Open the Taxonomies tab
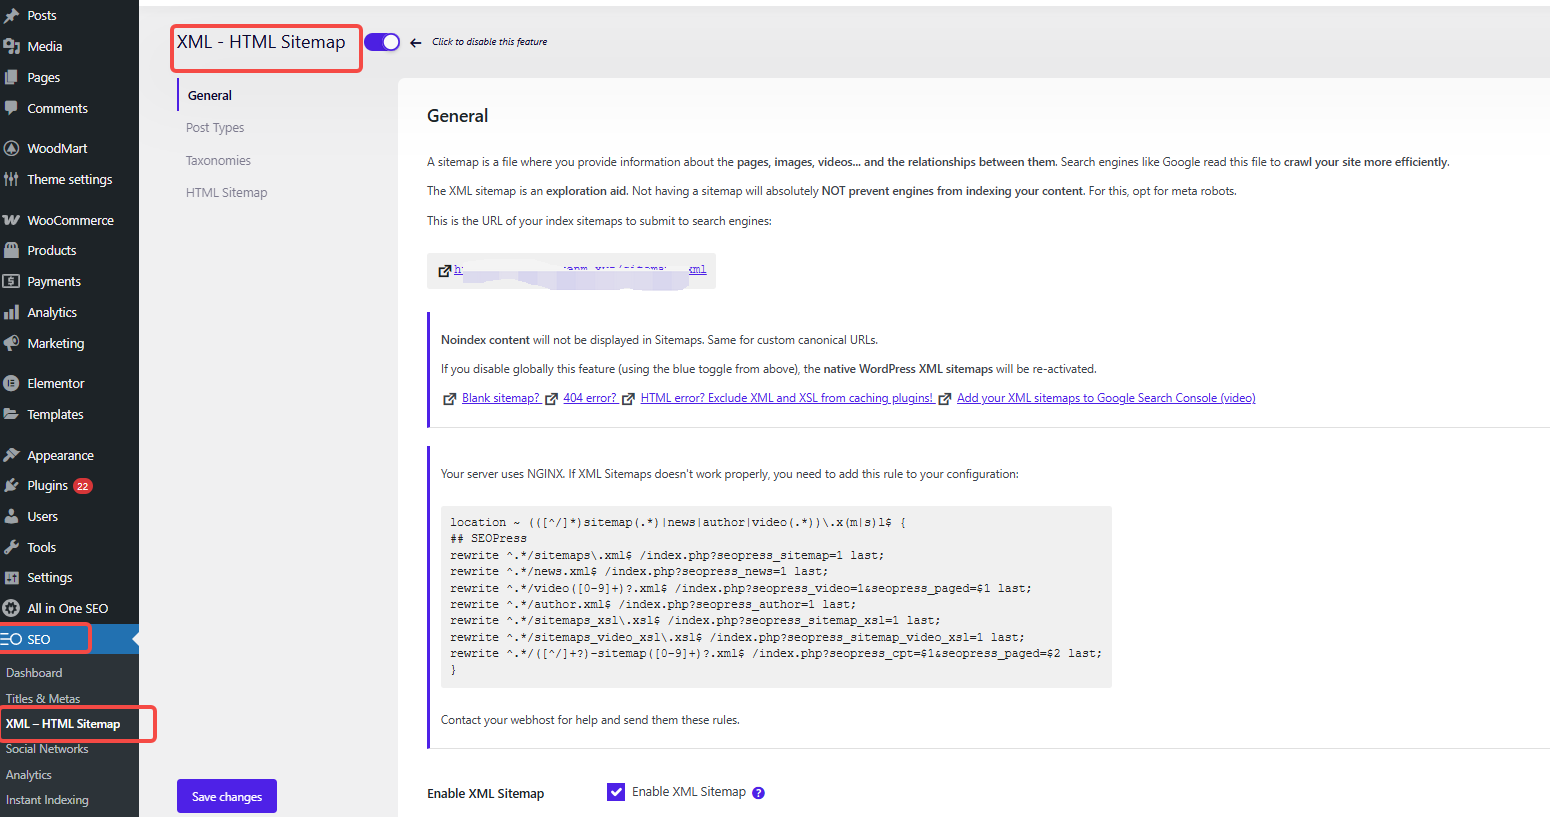The width and height of the screenshot is (1550, 817). [218, 161]
